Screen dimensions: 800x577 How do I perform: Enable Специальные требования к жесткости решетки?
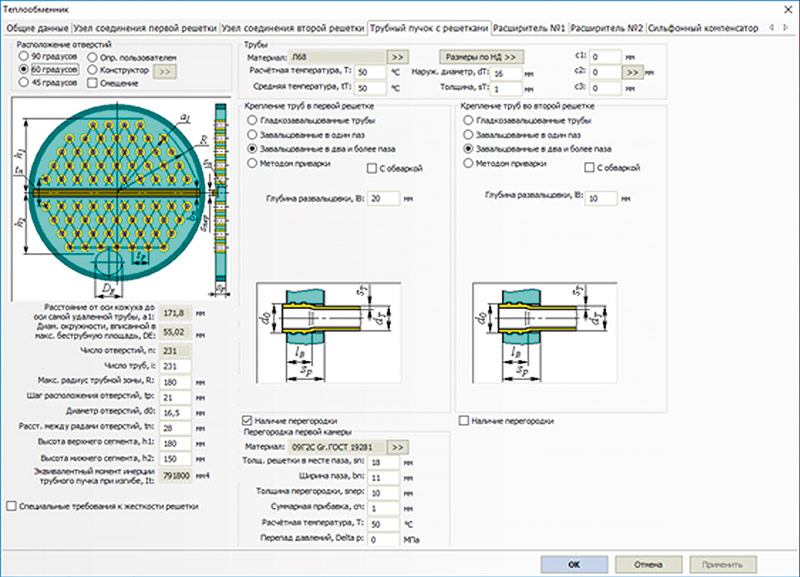pos(103,506)
